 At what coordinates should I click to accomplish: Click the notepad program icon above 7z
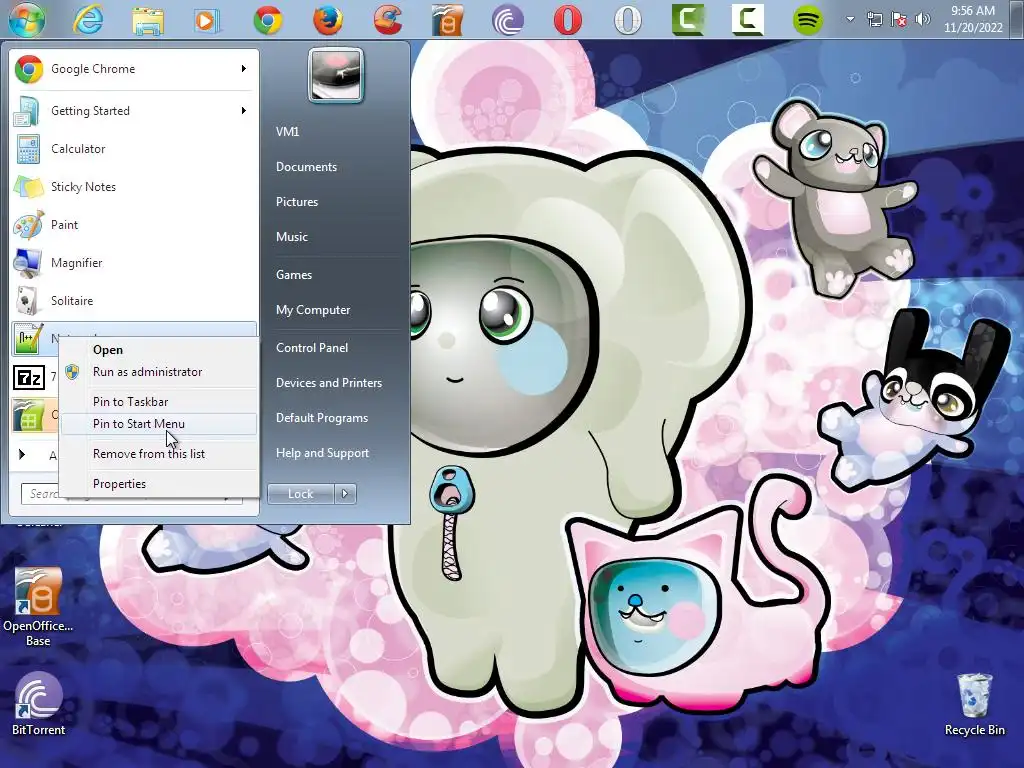point(29,338)
